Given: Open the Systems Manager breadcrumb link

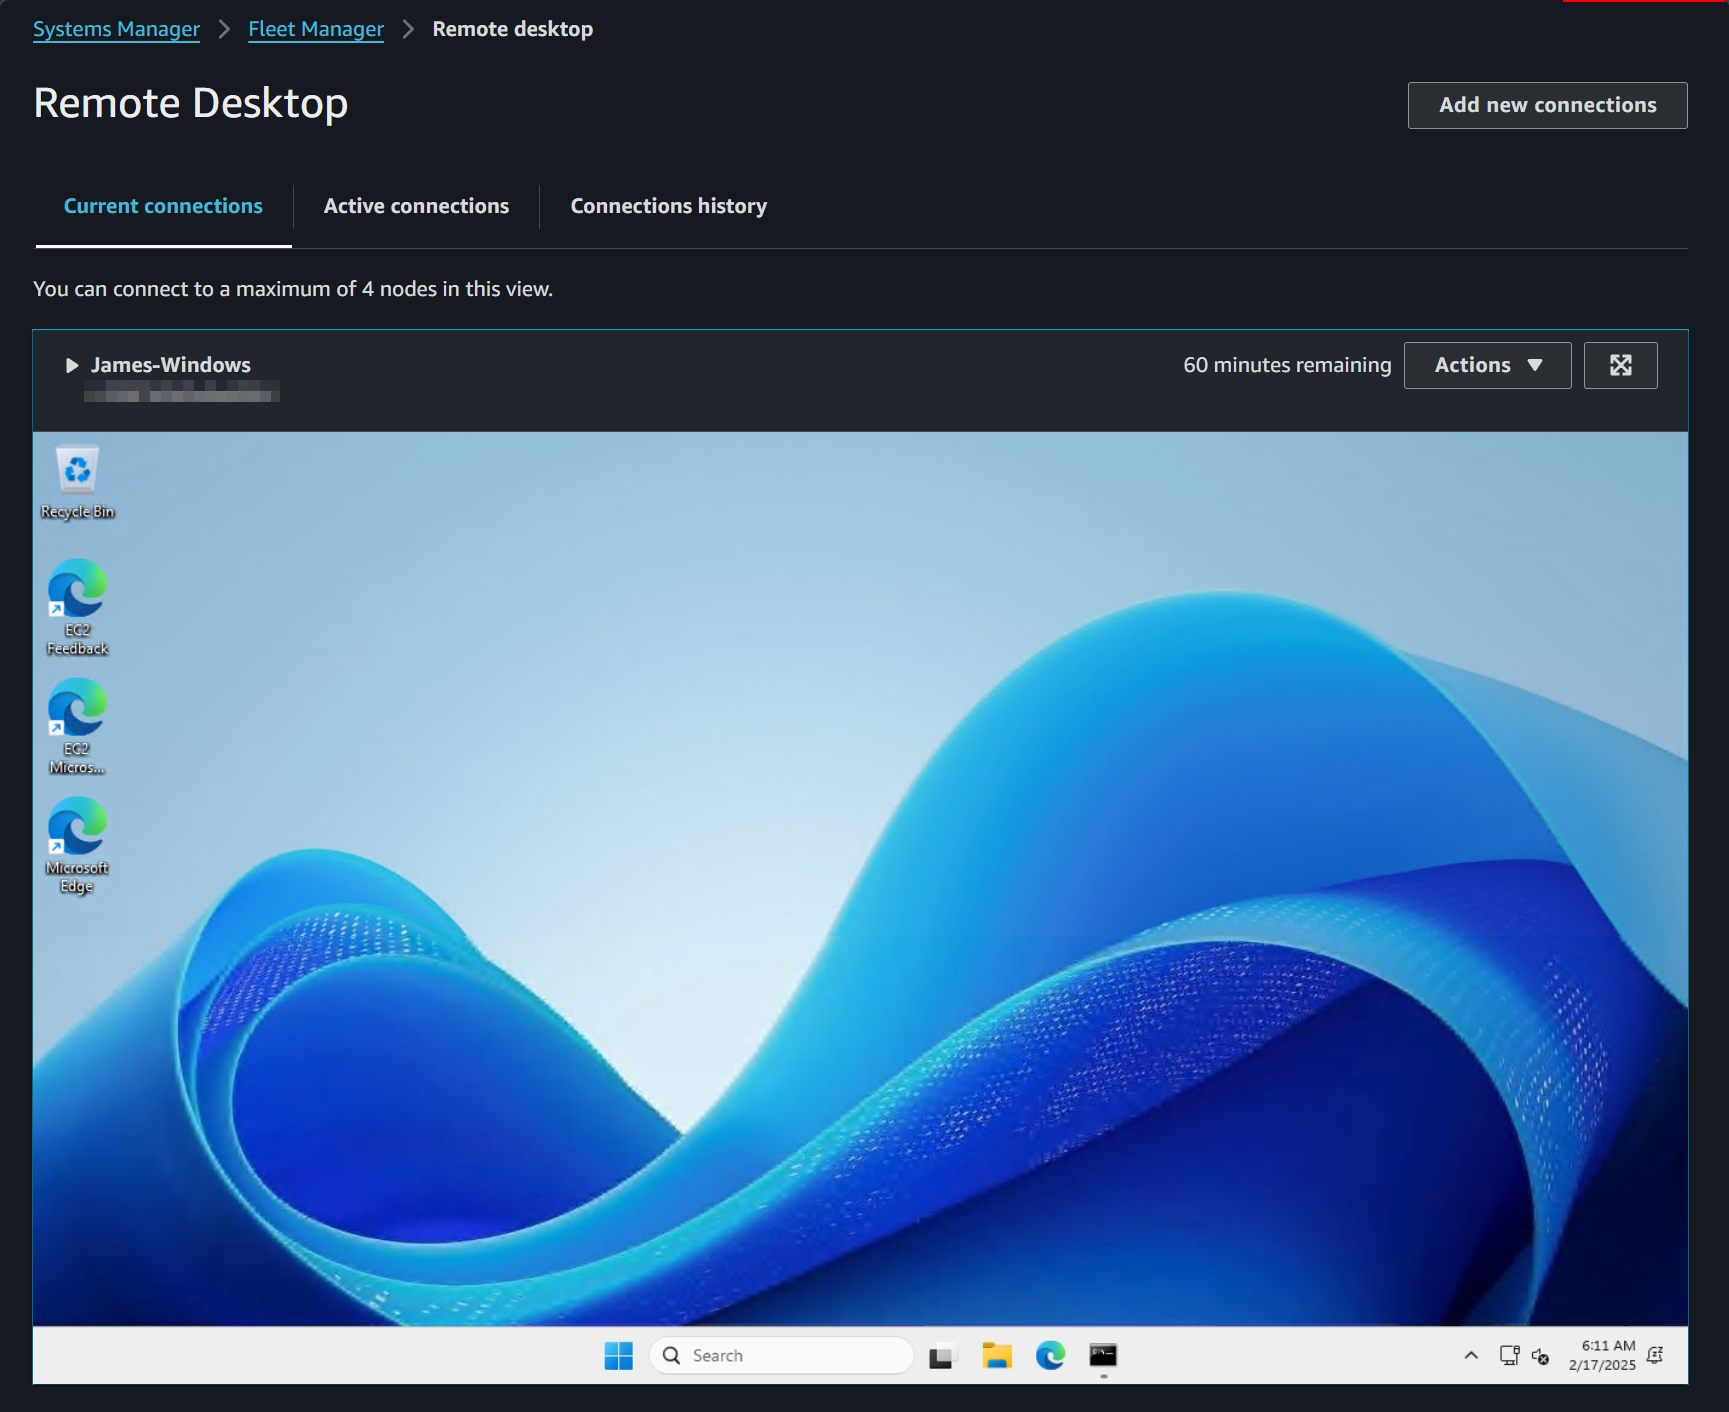Looking at the screenshot, I should point(116,29).
